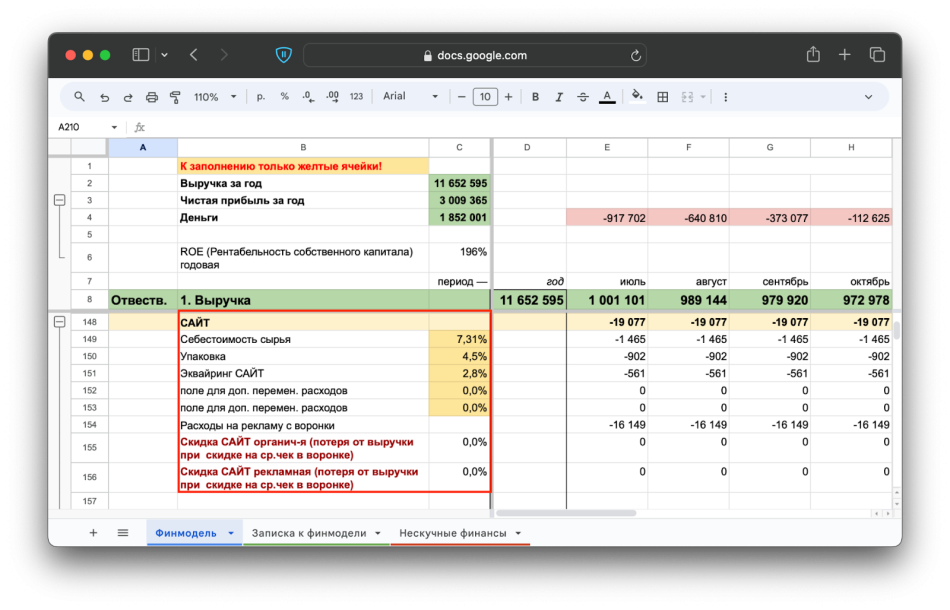Open the fill color picker
This screenshot has width=950, height=610.
(x=636, y=97)
